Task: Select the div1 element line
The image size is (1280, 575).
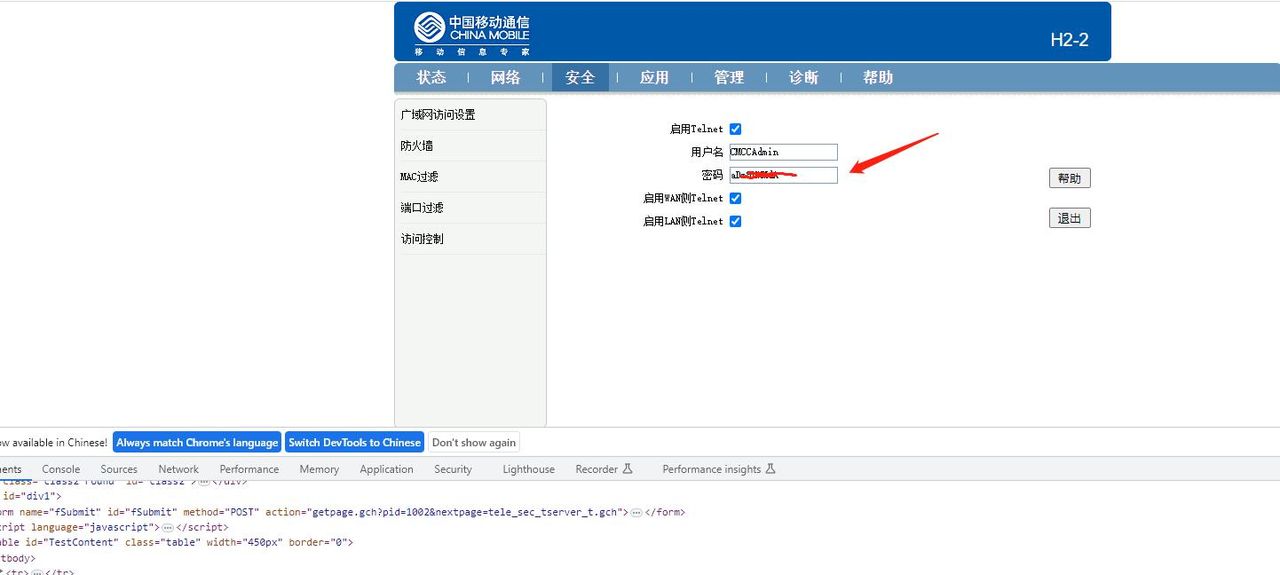Action: pos(30,496)
